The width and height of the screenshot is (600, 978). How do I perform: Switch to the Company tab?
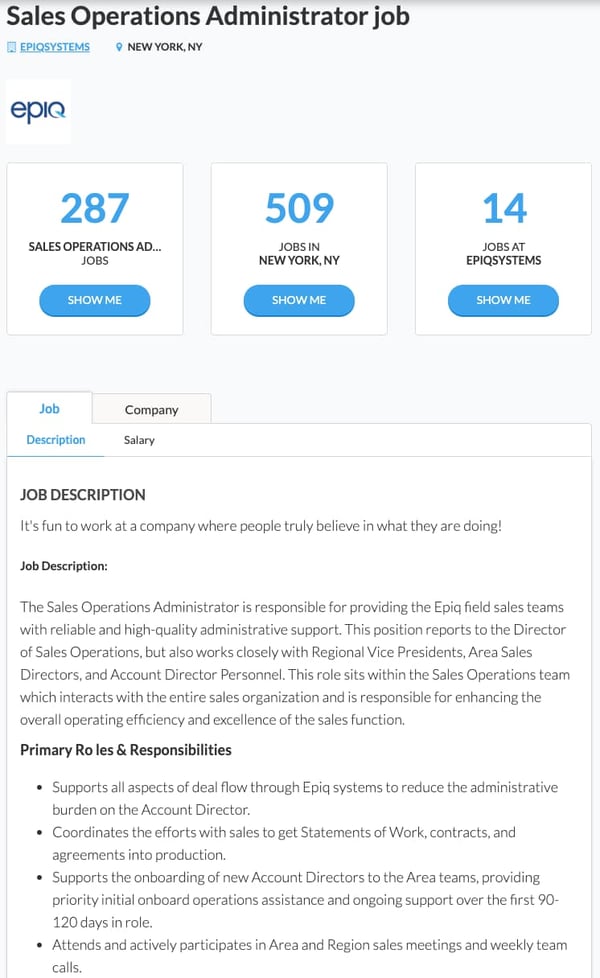pyautogui.click(x=152, y=409)
